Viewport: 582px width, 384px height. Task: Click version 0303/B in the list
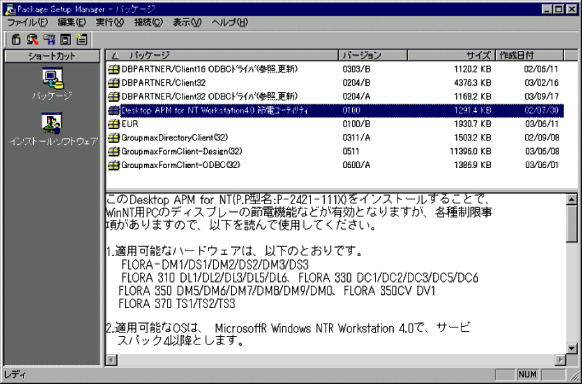point(356,69)
